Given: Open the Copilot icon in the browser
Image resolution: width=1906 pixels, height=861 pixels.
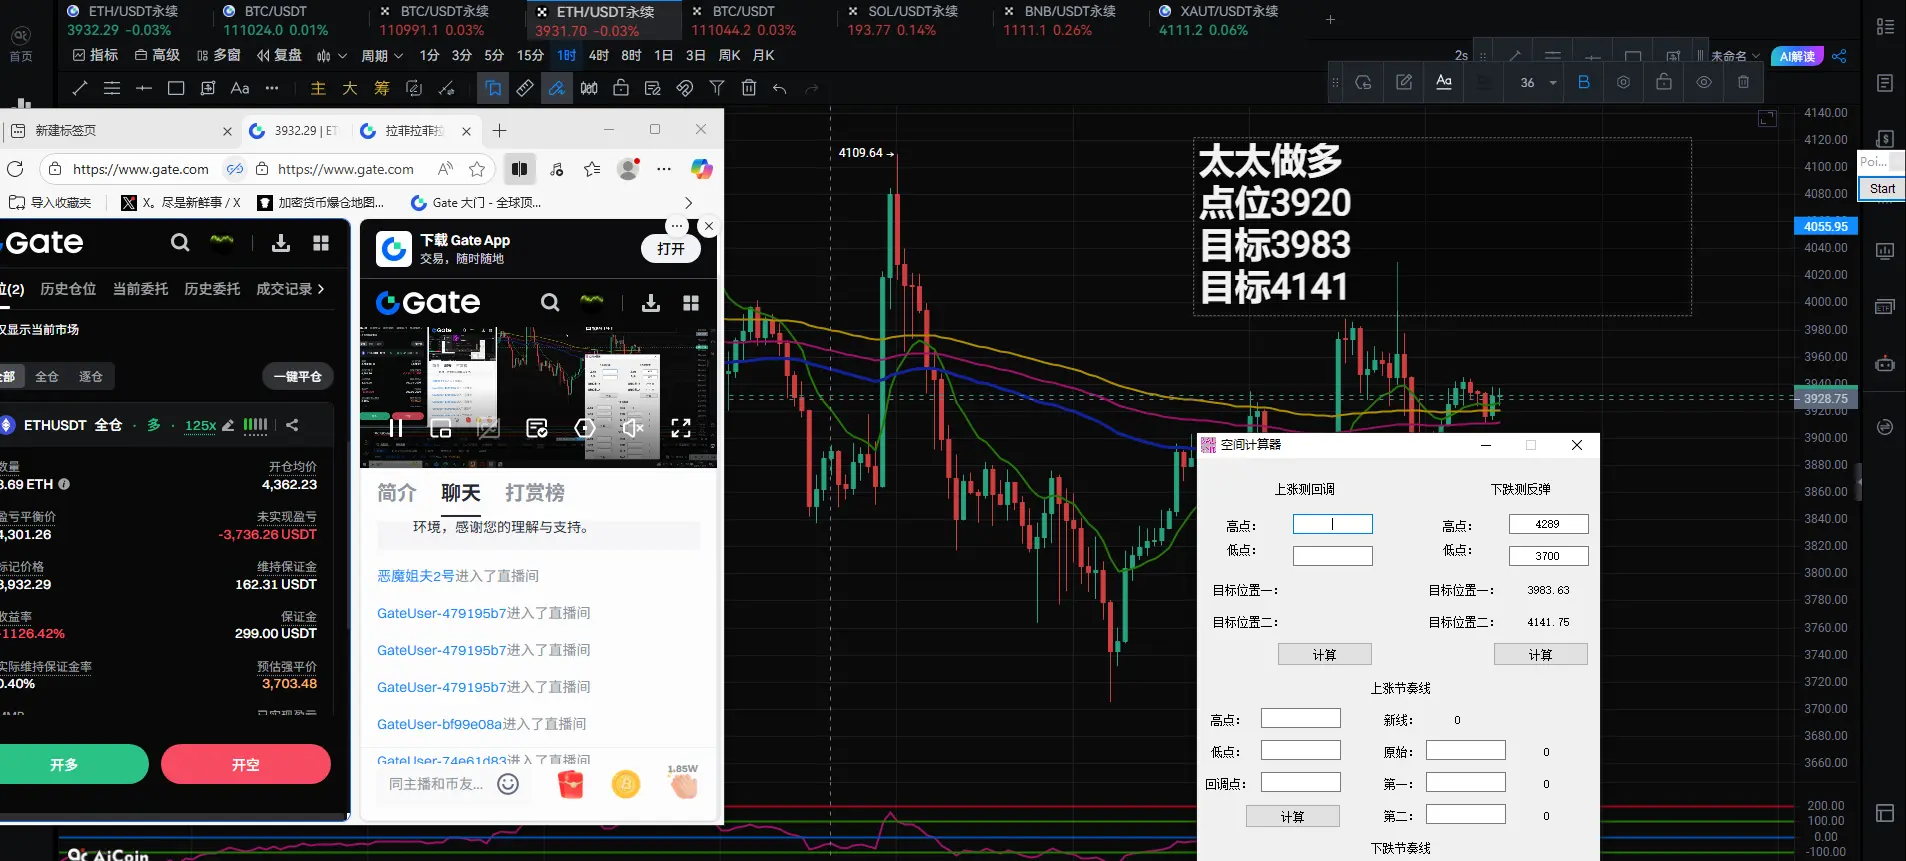Looking at the screenshot, I should (x=702, y=169).
